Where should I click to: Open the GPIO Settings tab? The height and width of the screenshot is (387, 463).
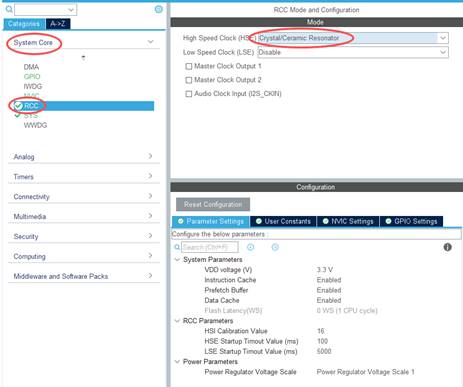point(411,221)
